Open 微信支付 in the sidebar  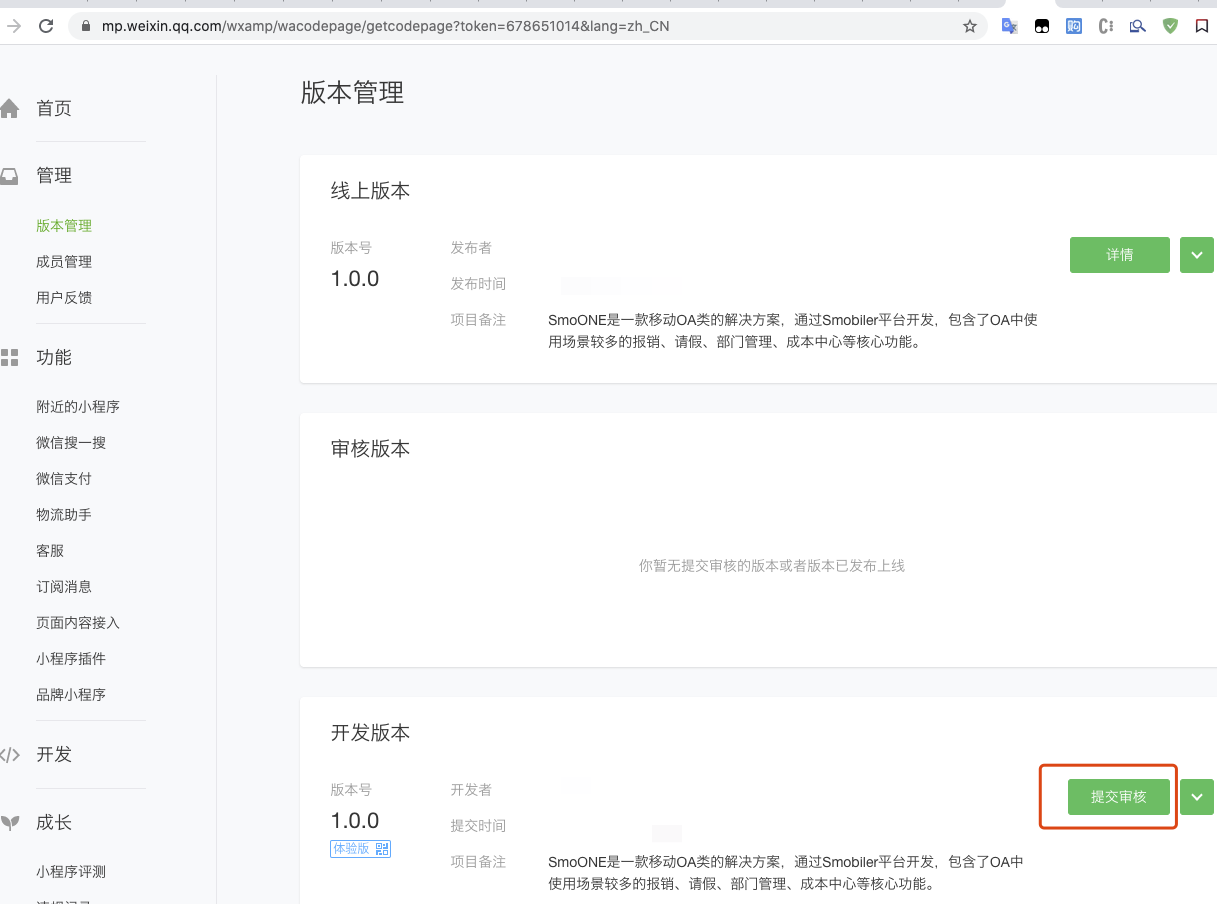click(64, 479)
